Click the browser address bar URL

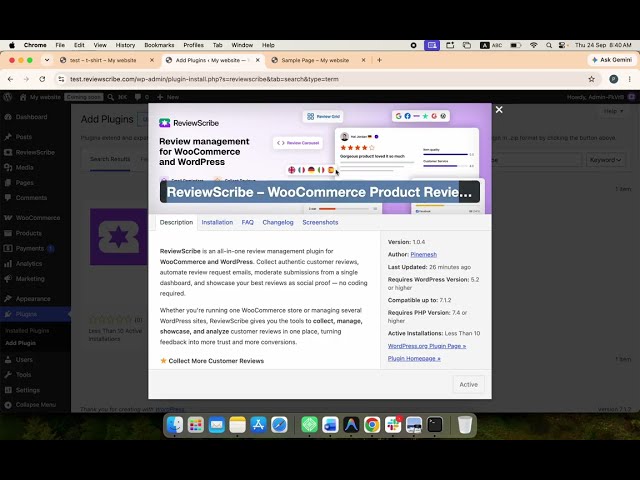point(204,79)
